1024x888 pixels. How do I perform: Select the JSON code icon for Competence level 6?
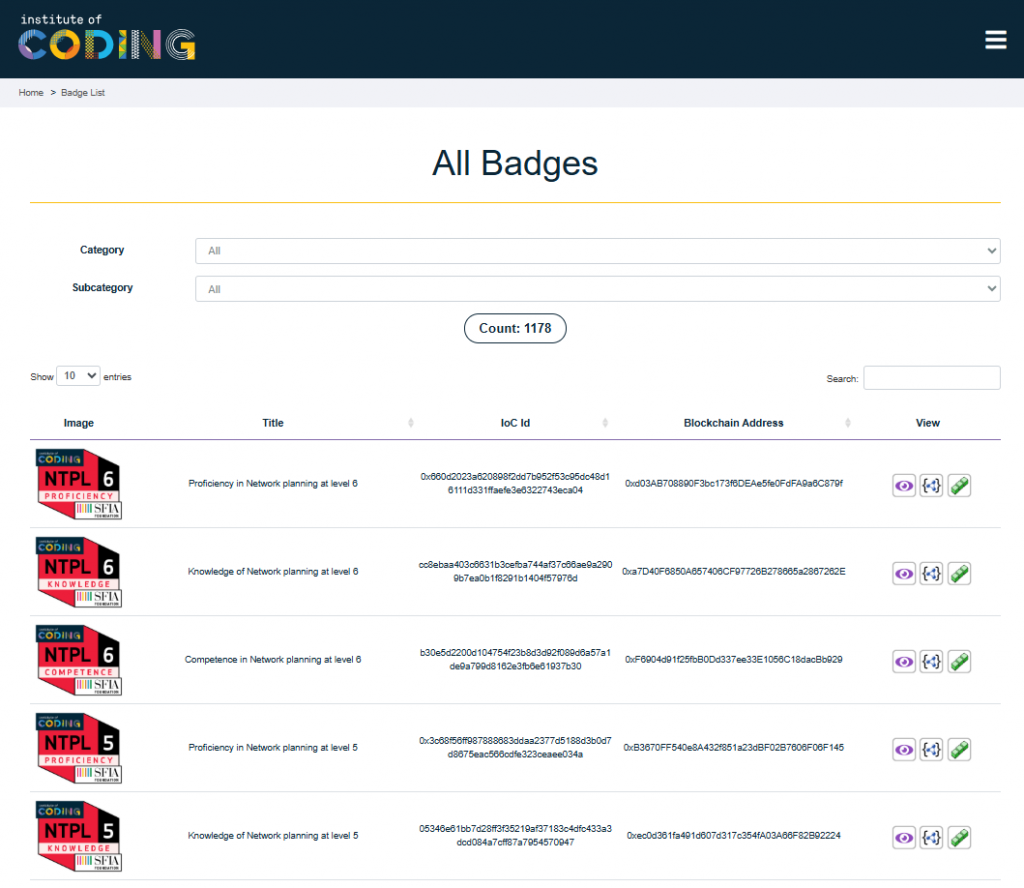click(931, 661)
